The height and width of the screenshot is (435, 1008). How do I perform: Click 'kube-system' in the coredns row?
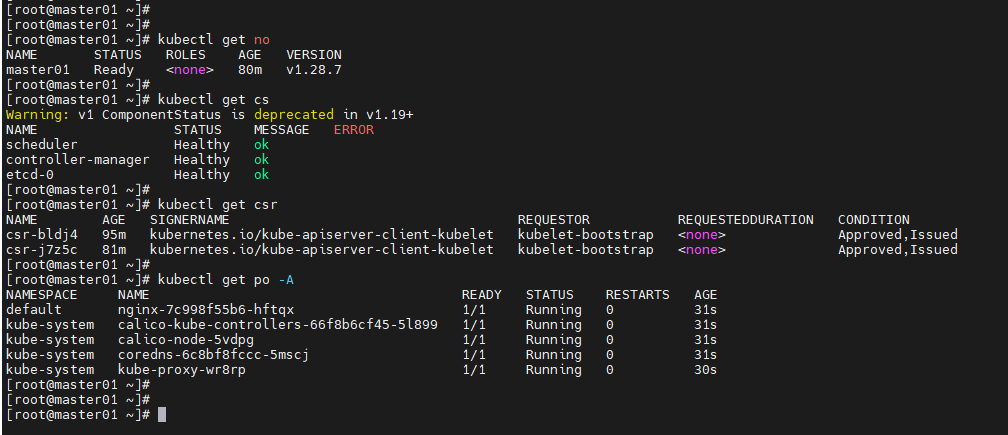[50, 355]
